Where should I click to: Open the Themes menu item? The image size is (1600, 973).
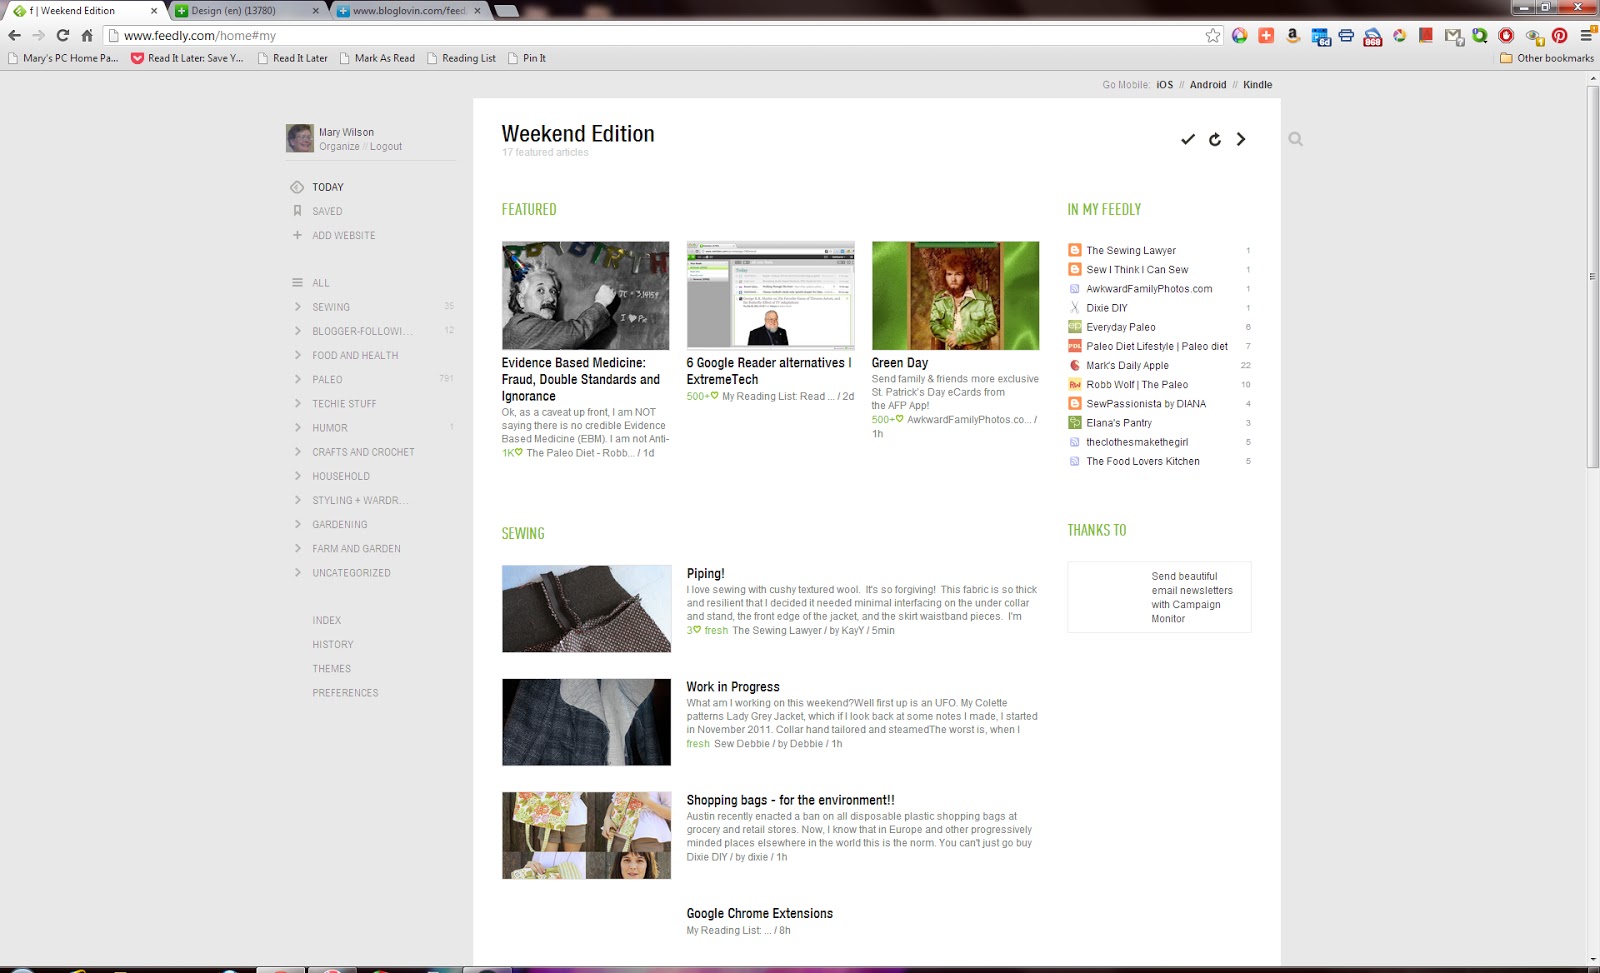point(331,669)
